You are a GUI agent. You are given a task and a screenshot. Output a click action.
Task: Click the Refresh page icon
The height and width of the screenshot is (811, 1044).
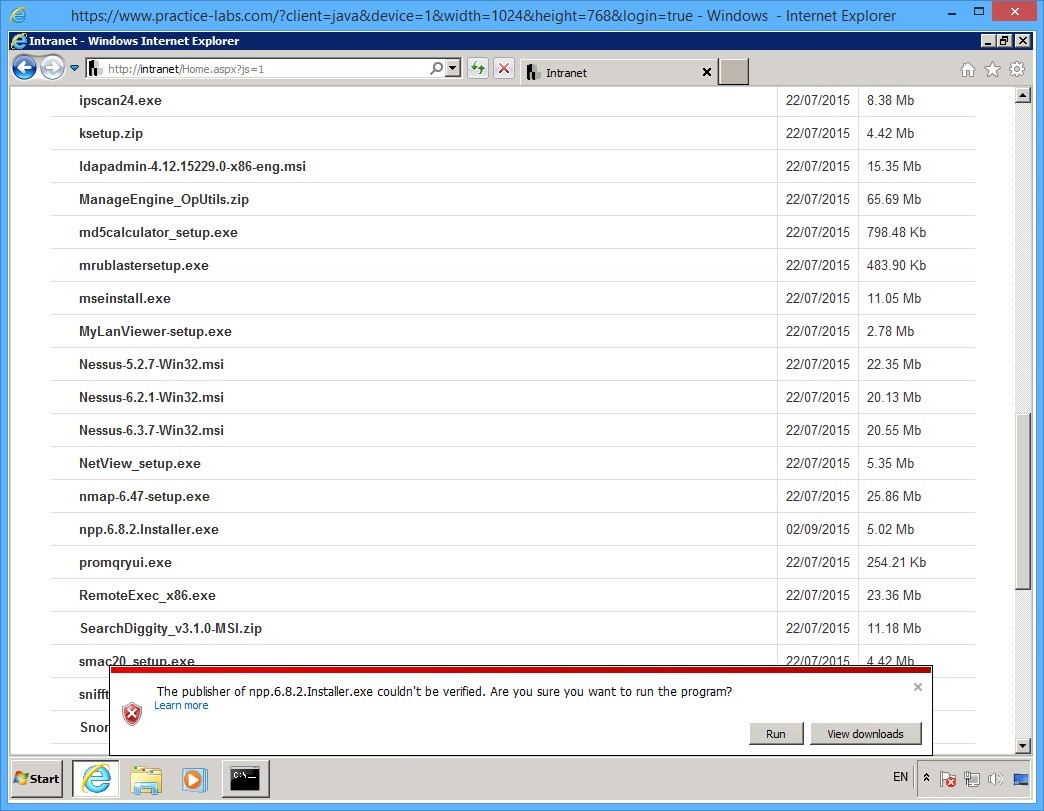tap(478, 69)
